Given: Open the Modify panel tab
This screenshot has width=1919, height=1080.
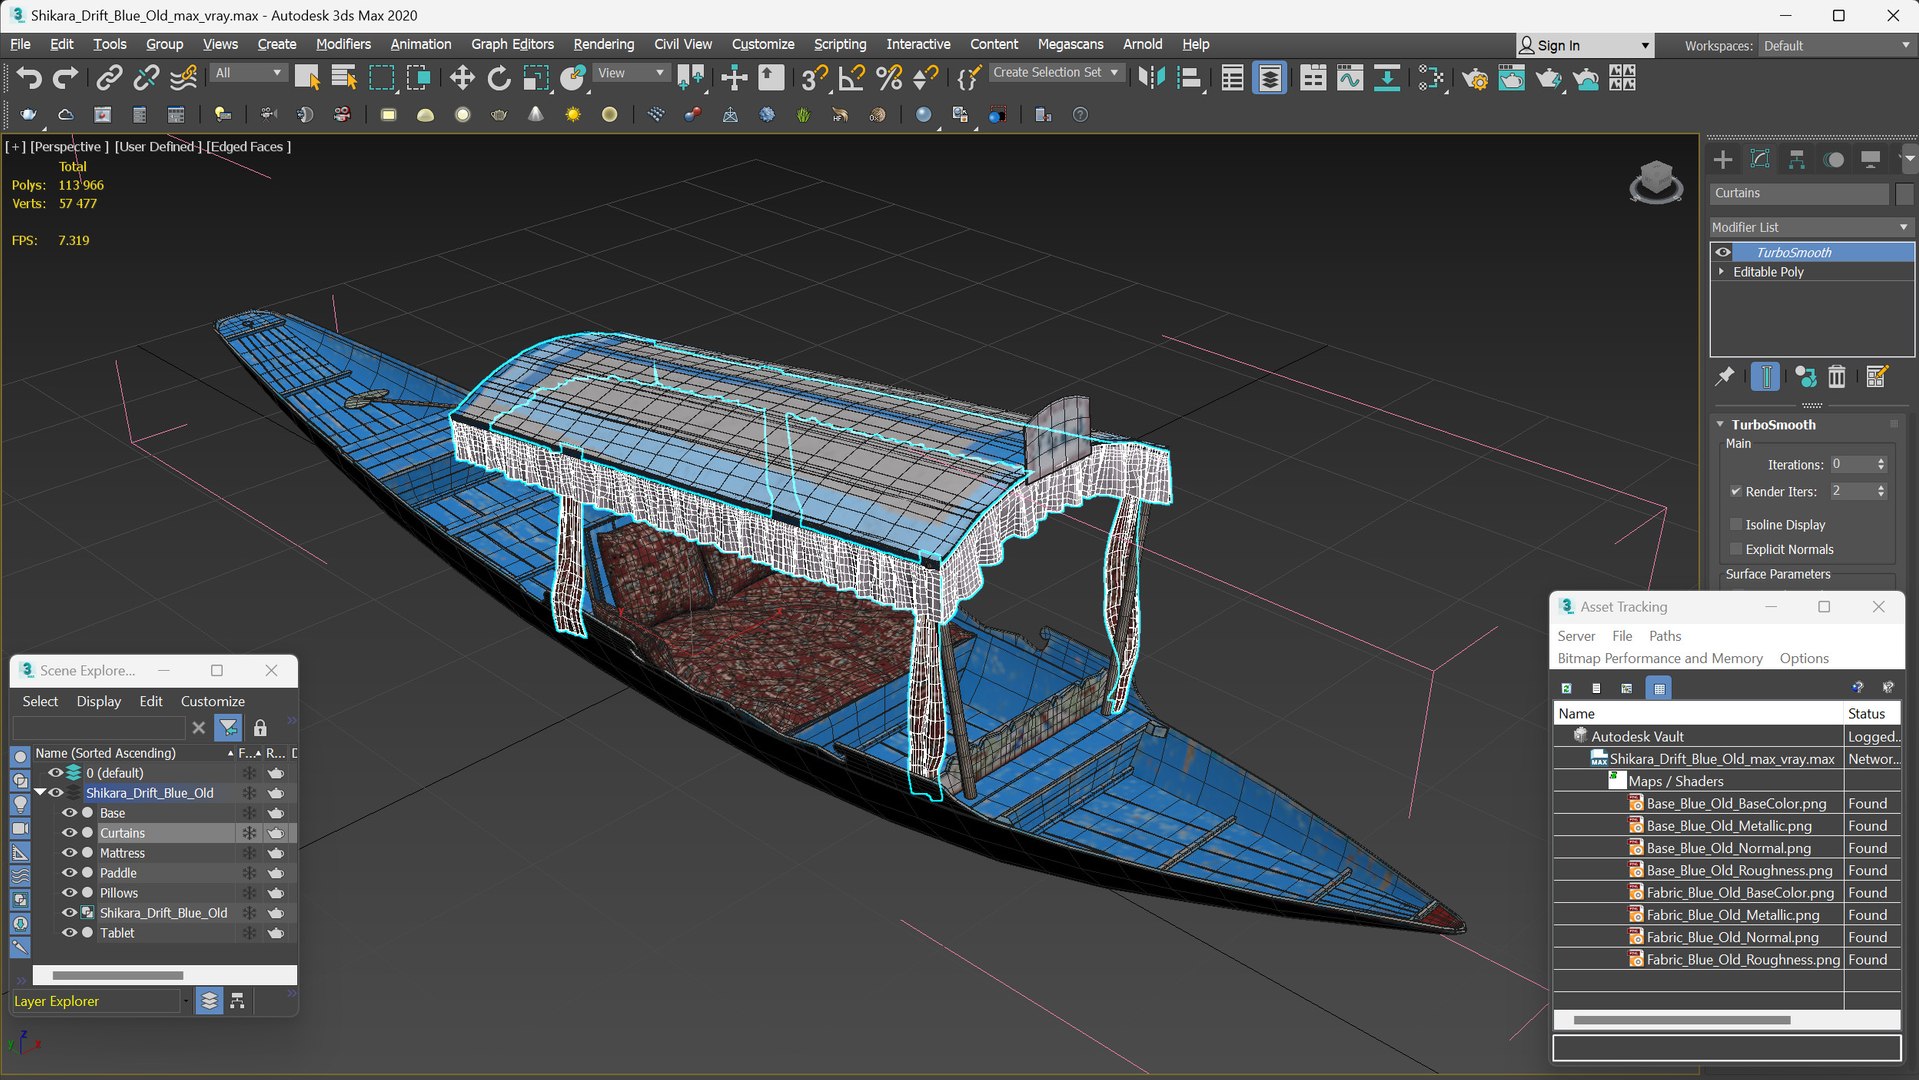Looking at the screenshot, I should coord(1760,159).
